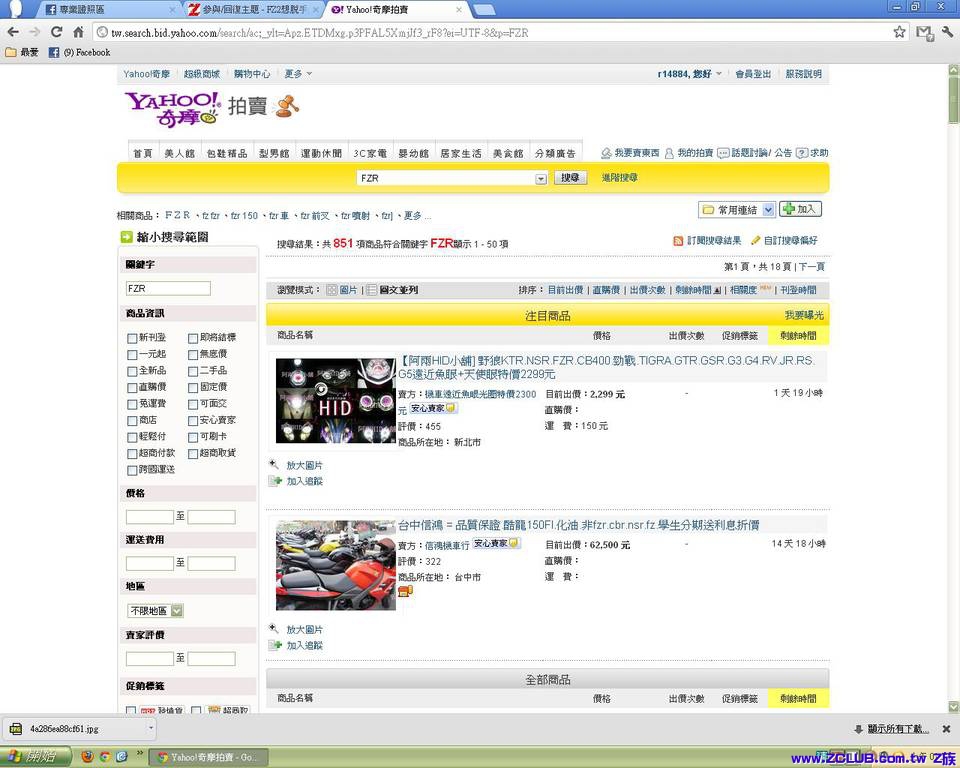Expand the 更多 menu in top bar

[298, 74]
